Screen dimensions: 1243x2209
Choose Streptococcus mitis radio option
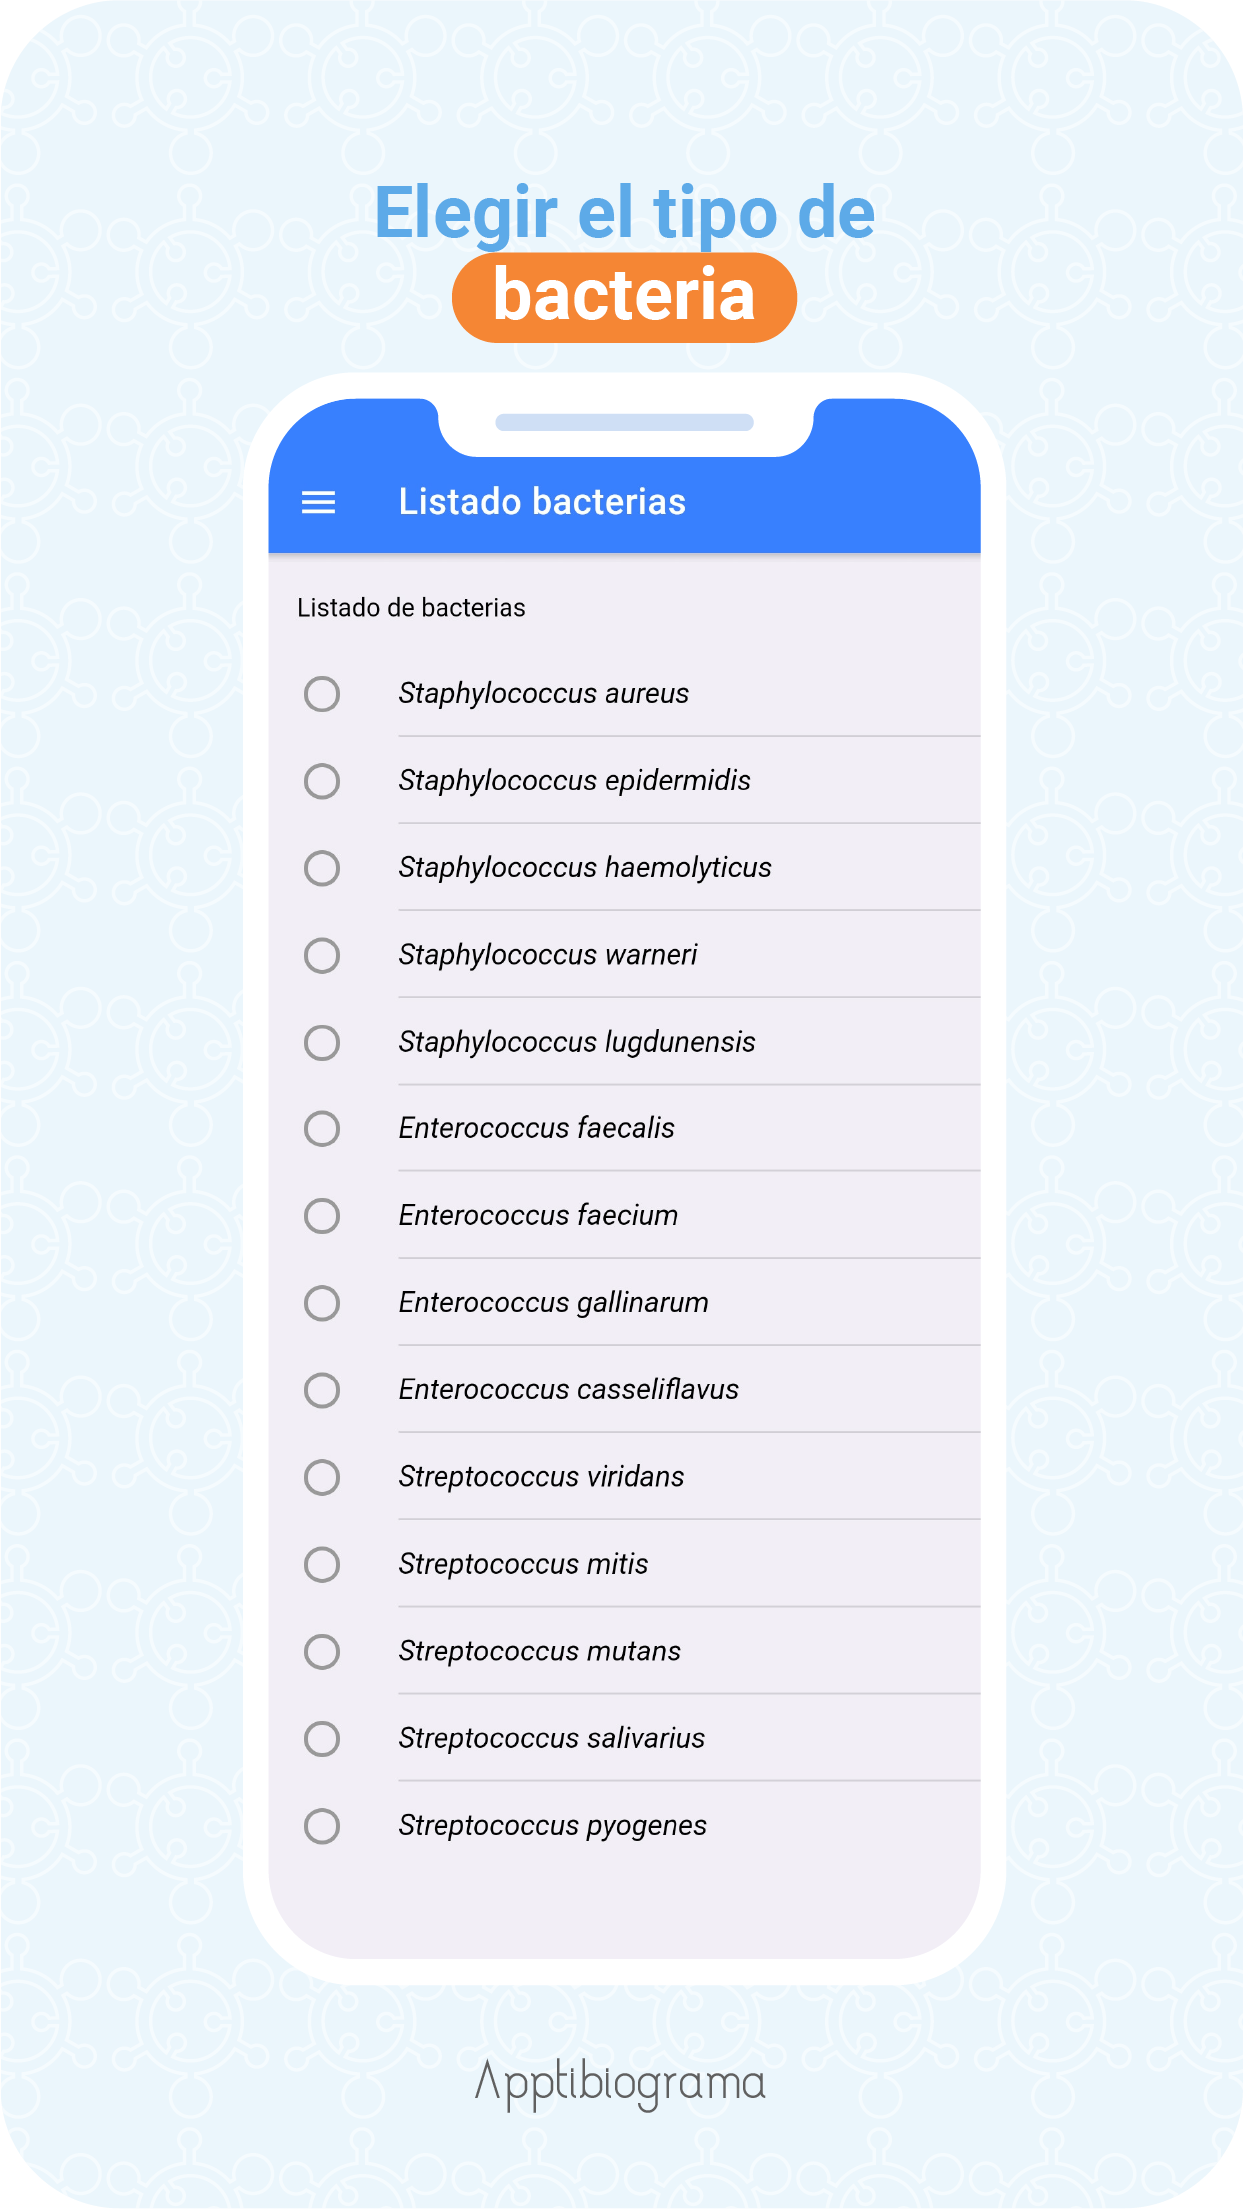(x=322, y=1564)
